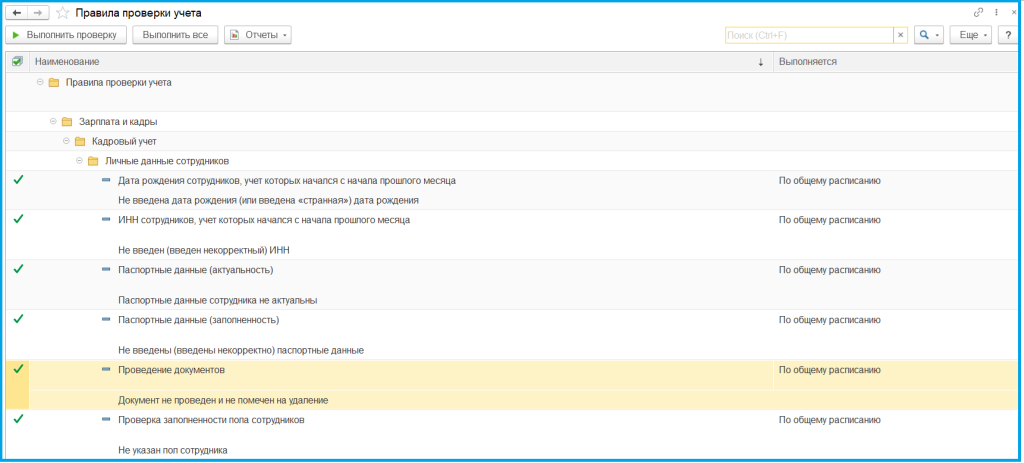Clear the search field with X button
This screenshot has height=463, width=1024.
900,35
